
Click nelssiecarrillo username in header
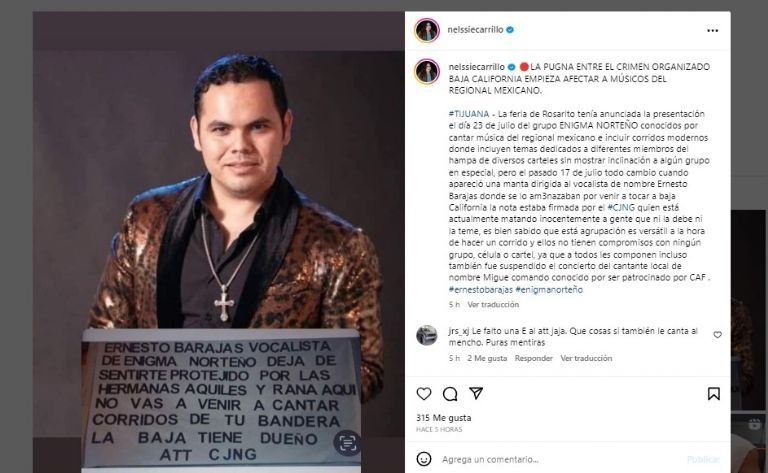pos(475,30)
